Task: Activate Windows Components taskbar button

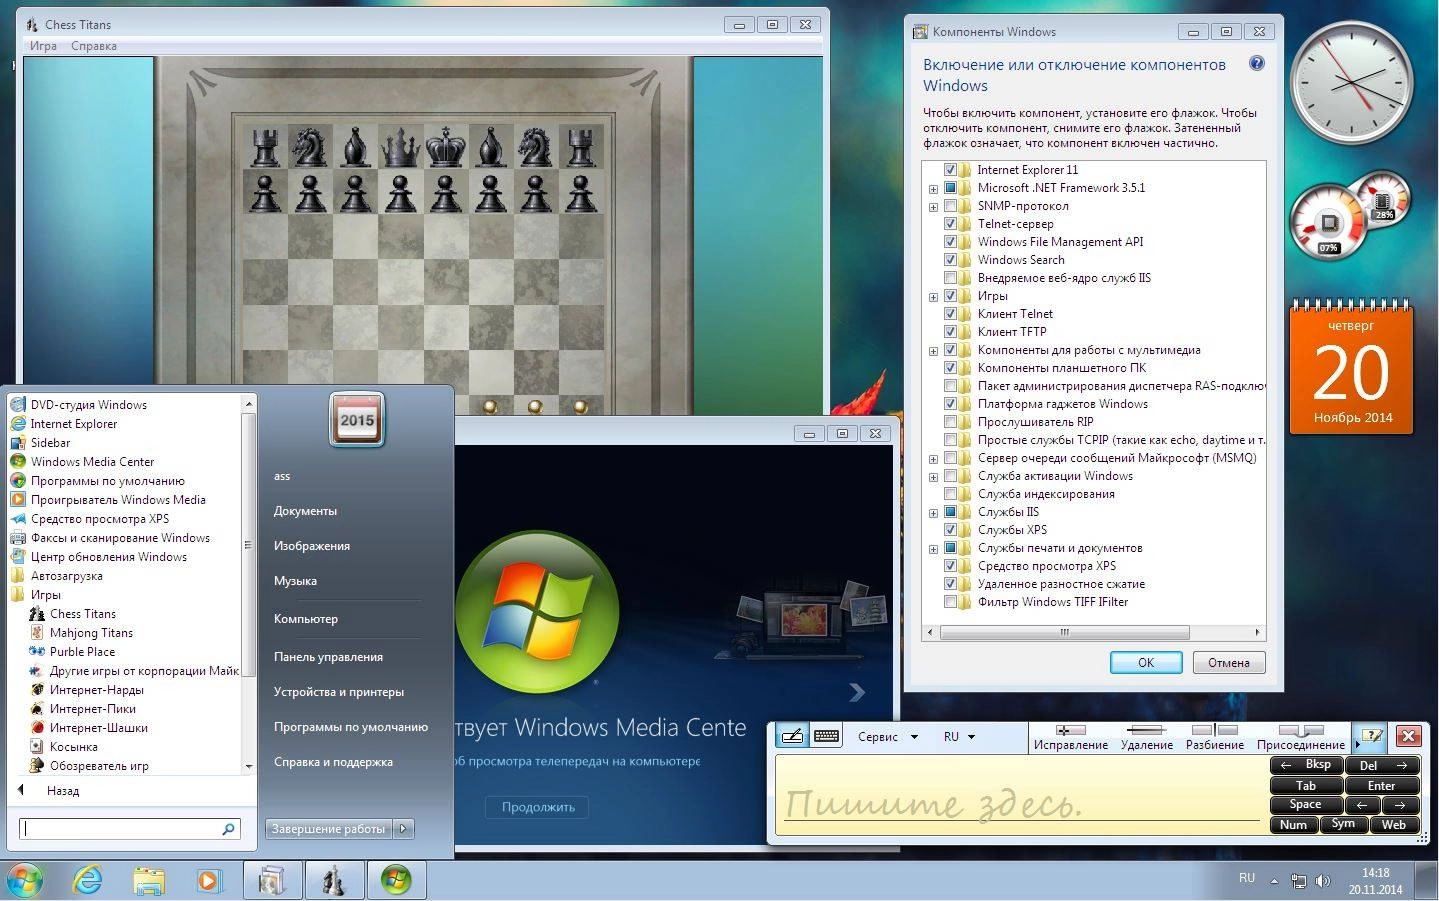Action: point(272,880)
